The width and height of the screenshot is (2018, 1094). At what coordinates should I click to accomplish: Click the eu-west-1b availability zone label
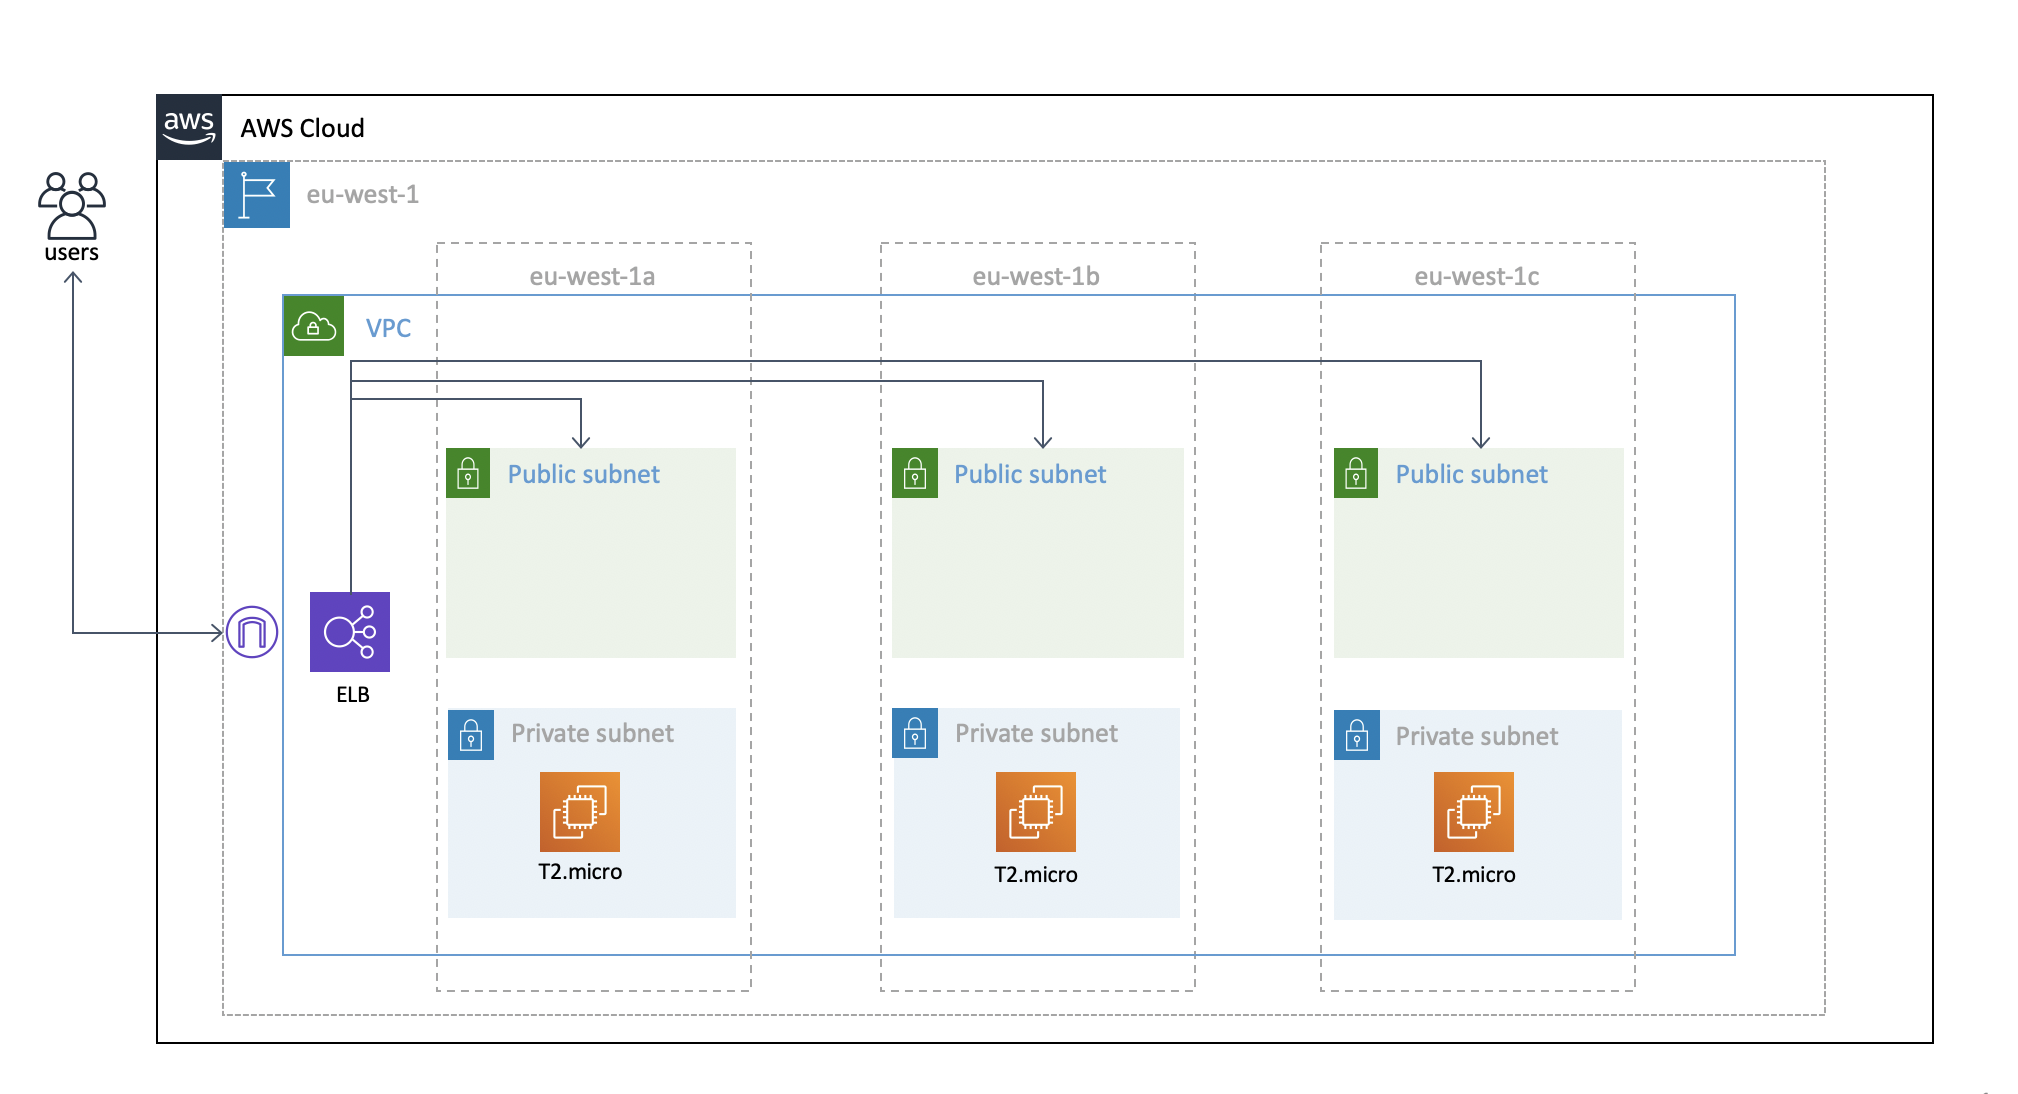(x=1036, y=276)
